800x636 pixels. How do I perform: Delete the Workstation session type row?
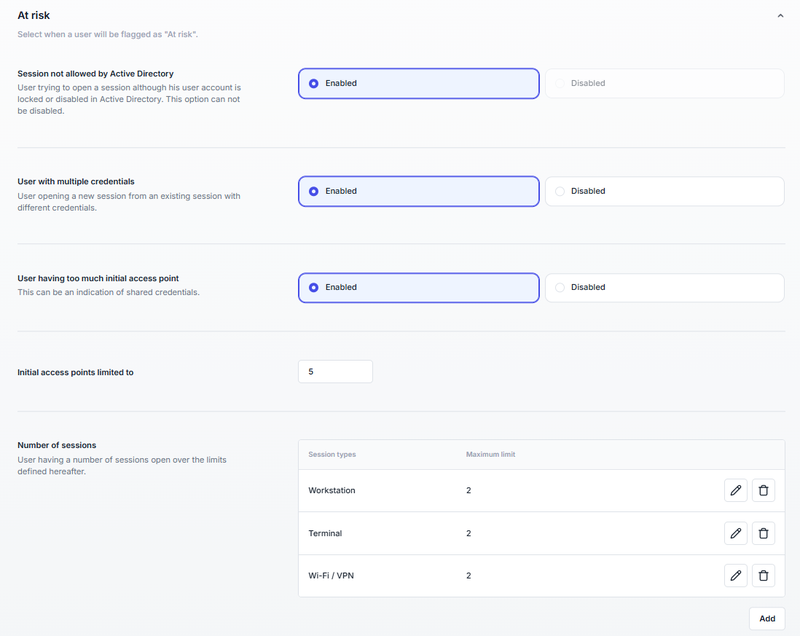point(763,491)
